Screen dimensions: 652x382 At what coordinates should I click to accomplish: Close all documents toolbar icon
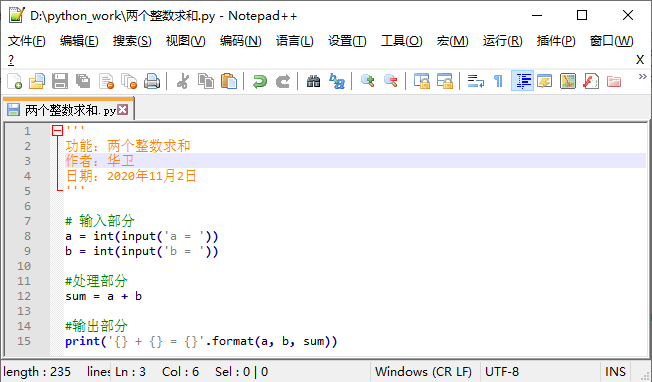tap(129, 81)
